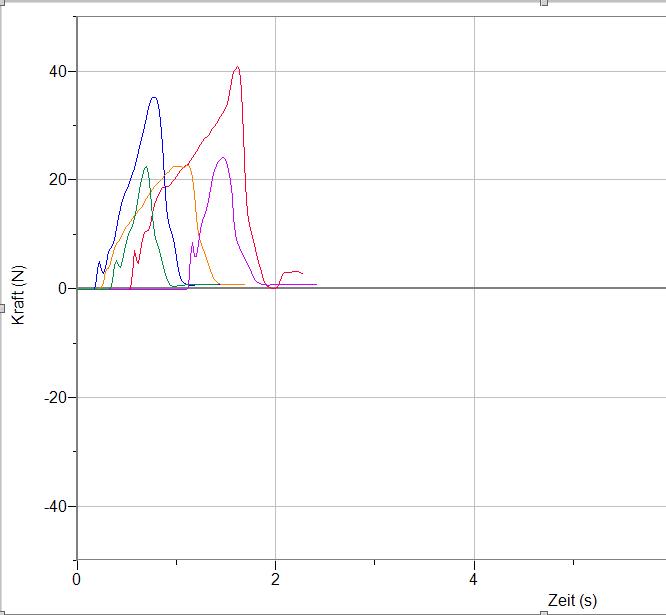Click the bottom edge resize handle
Viewport: 666px width, 615px height.
point(543,611)
